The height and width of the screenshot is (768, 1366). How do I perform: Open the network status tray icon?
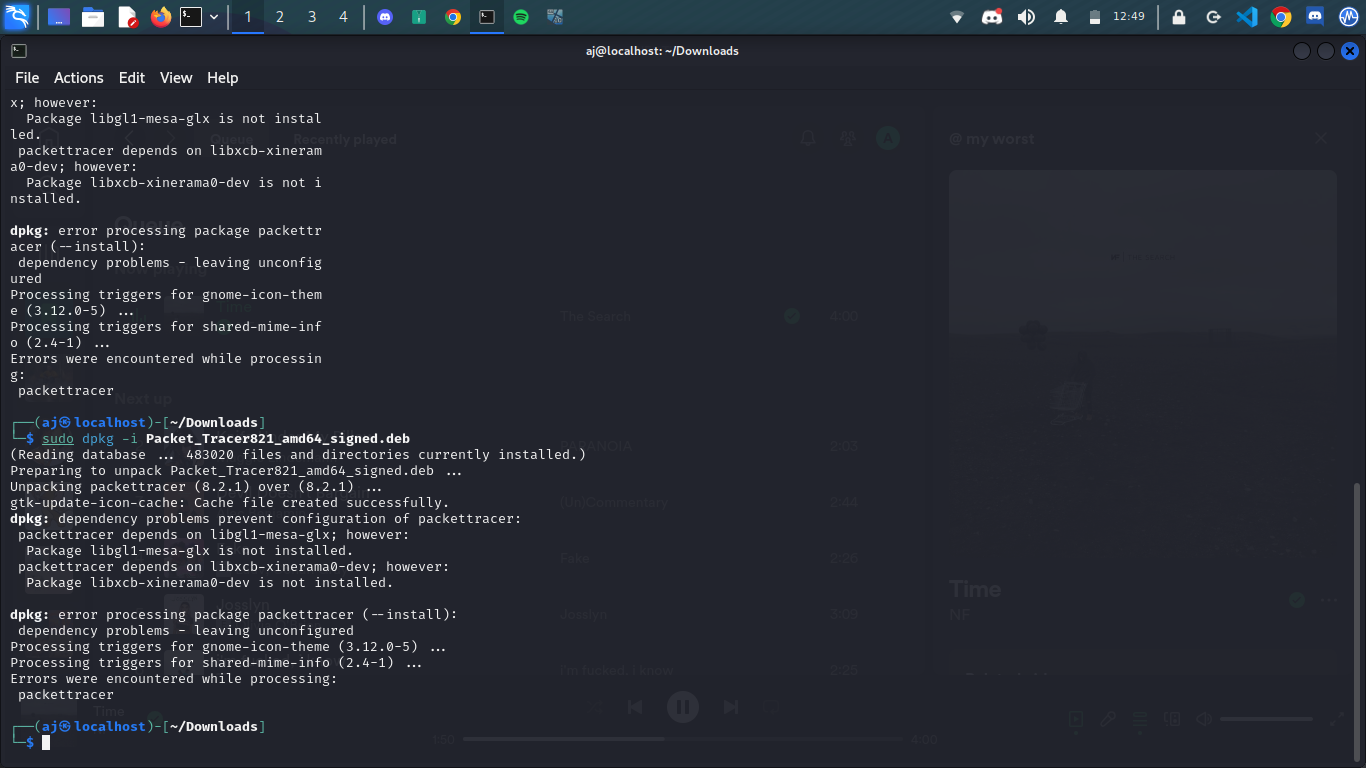[x=957, y=17]
